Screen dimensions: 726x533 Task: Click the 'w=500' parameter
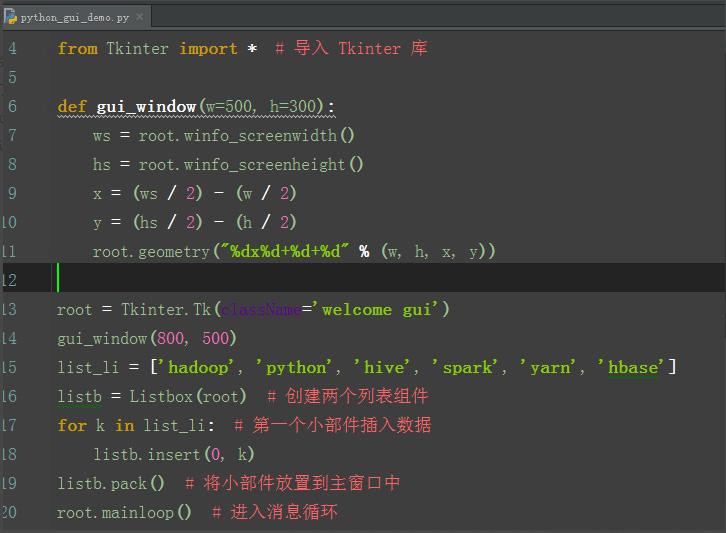(x=229, y=107)
